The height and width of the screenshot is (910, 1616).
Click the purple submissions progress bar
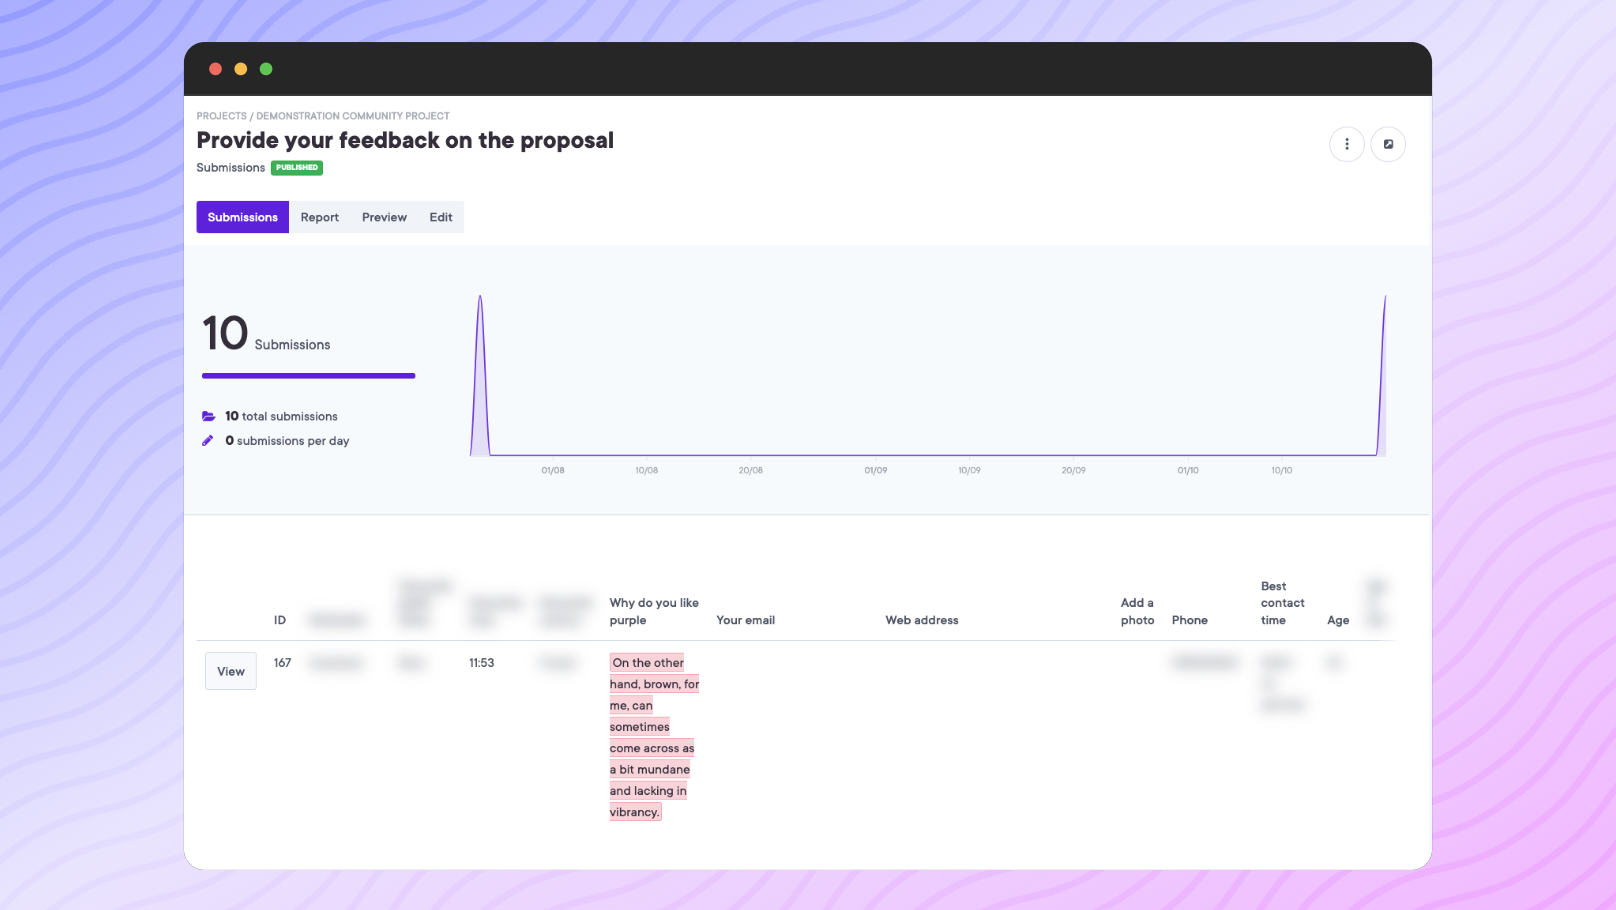tap(308, 376)
